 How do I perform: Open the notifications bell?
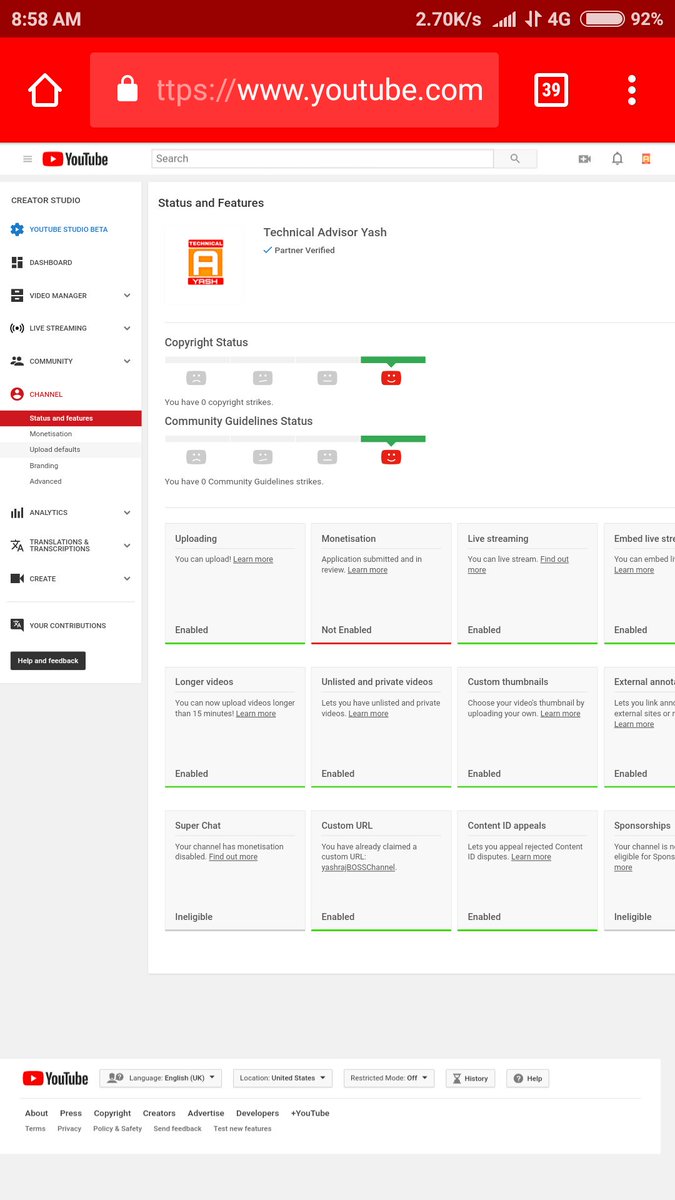point(617,159)
